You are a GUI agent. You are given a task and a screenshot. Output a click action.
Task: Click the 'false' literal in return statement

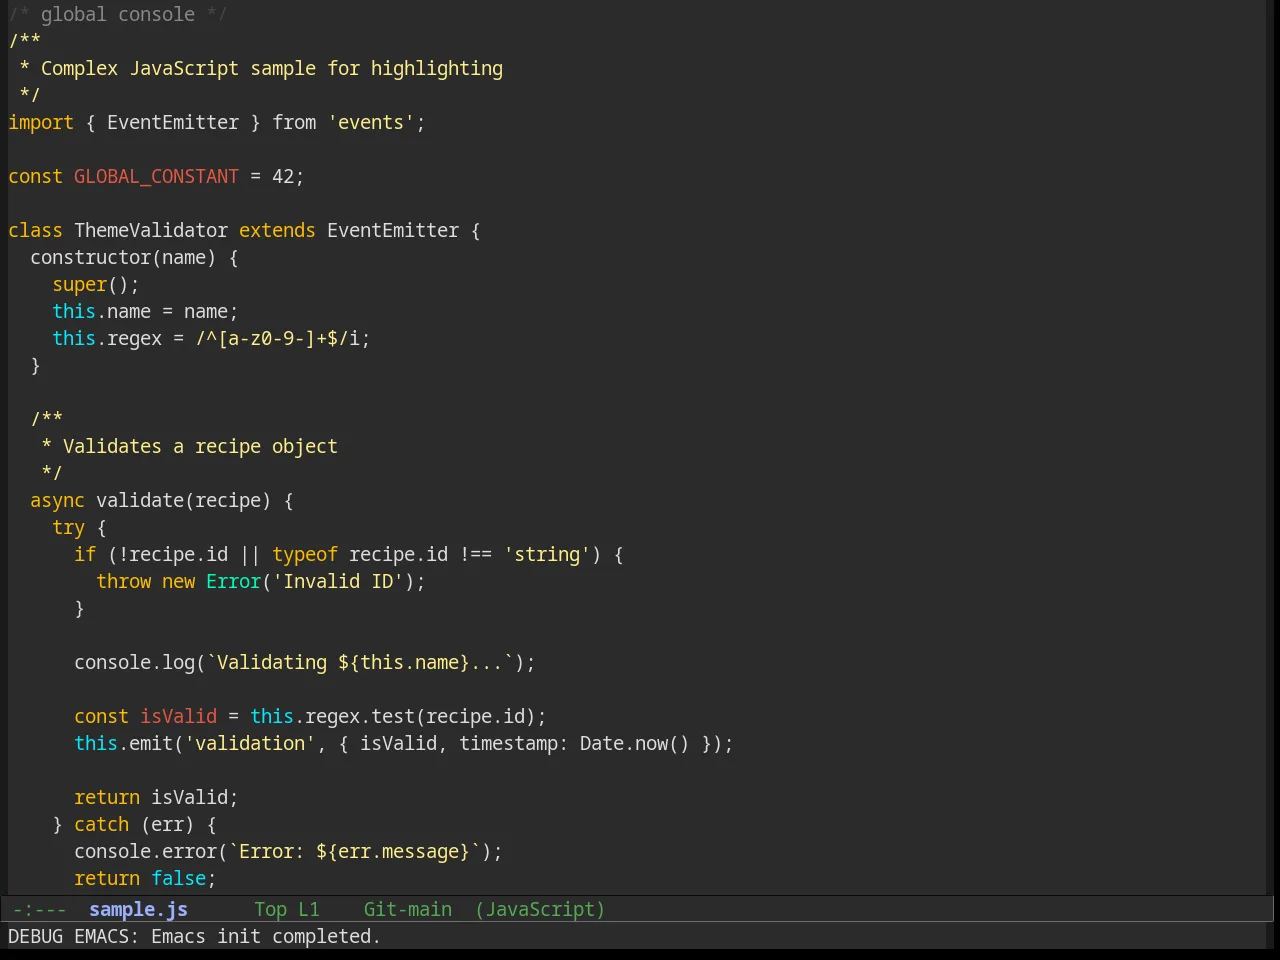click(178, 878)
